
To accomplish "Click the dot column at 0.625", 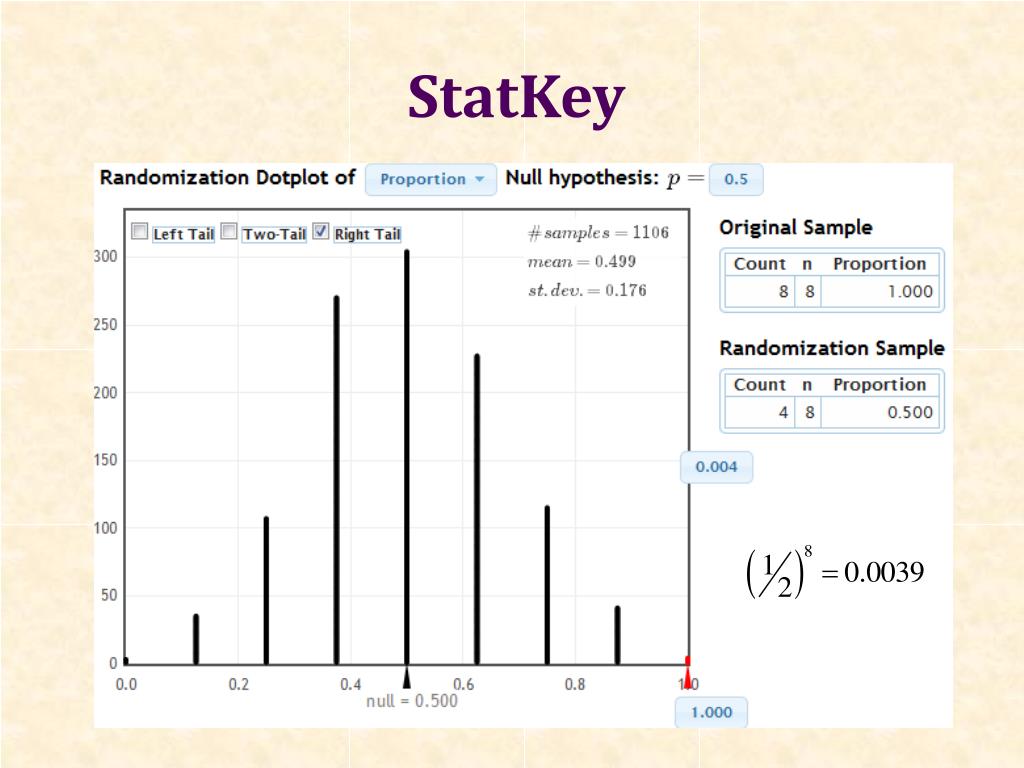I will [x=477, y=509].
